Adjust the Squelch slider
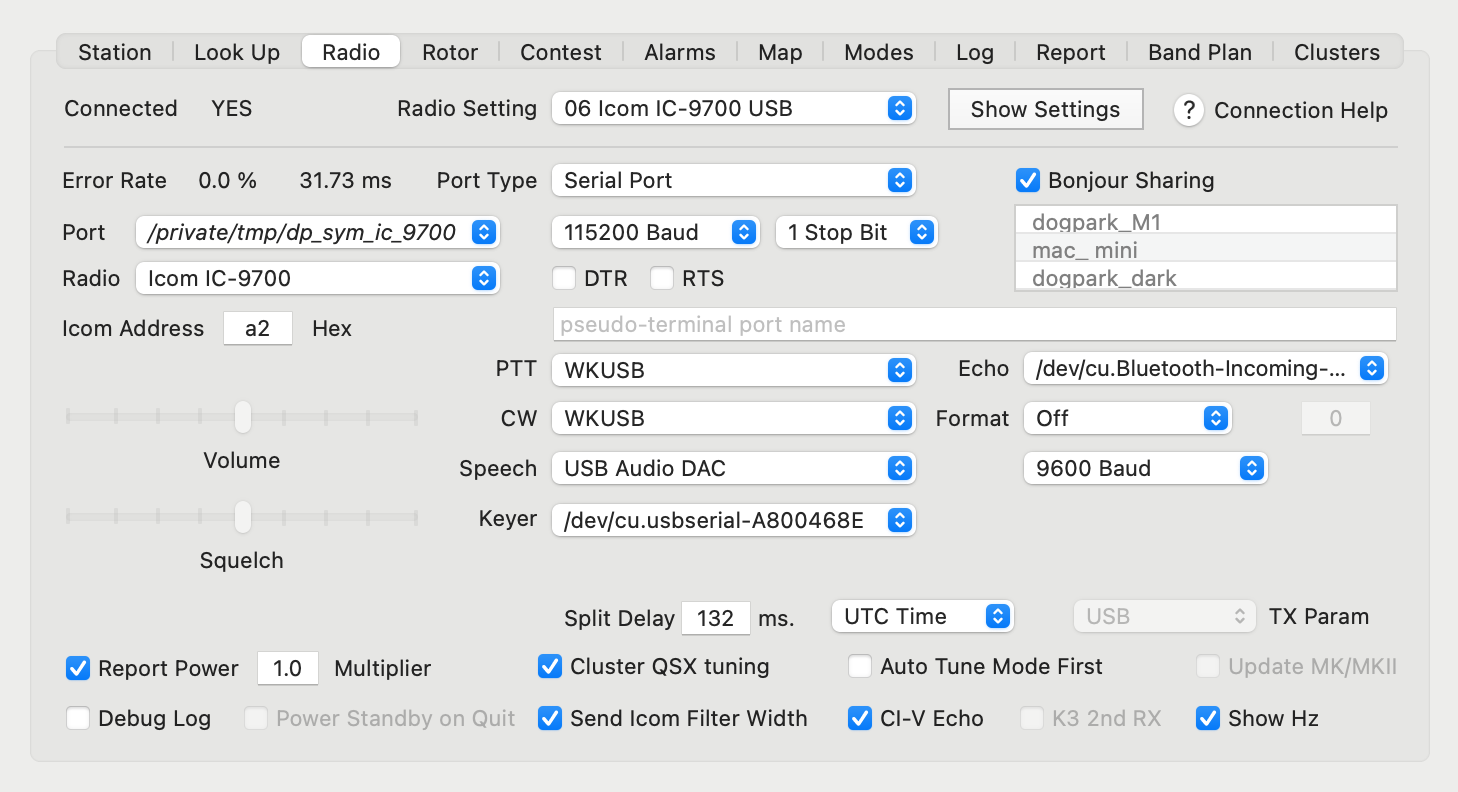Image resolution: width=1458 pixels, height=792 pixels. pyautogui.click(x=242, y=517)
